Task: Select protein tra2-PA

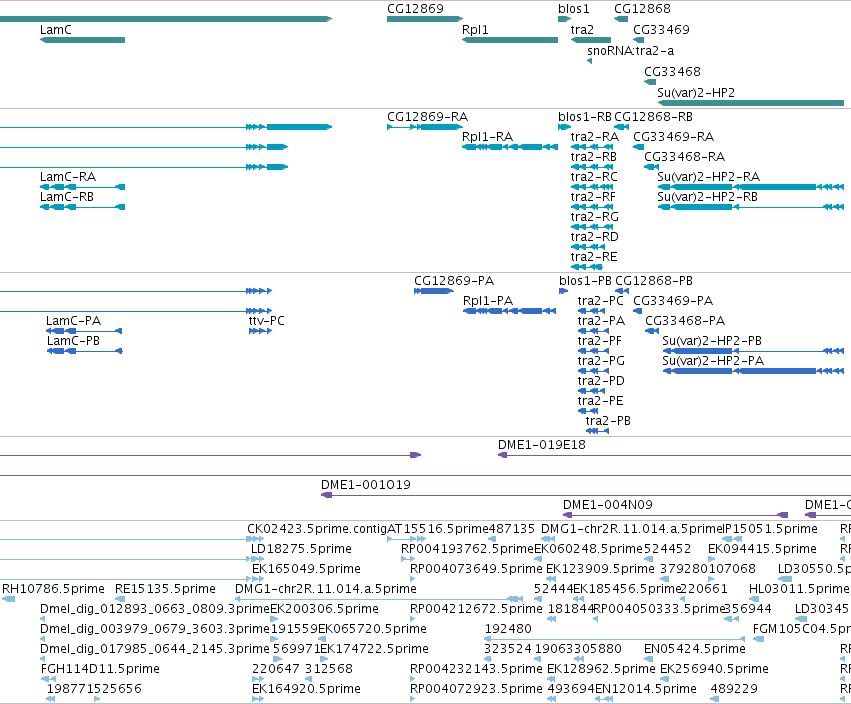Action: pyautogui.click(x=594, y=331)
